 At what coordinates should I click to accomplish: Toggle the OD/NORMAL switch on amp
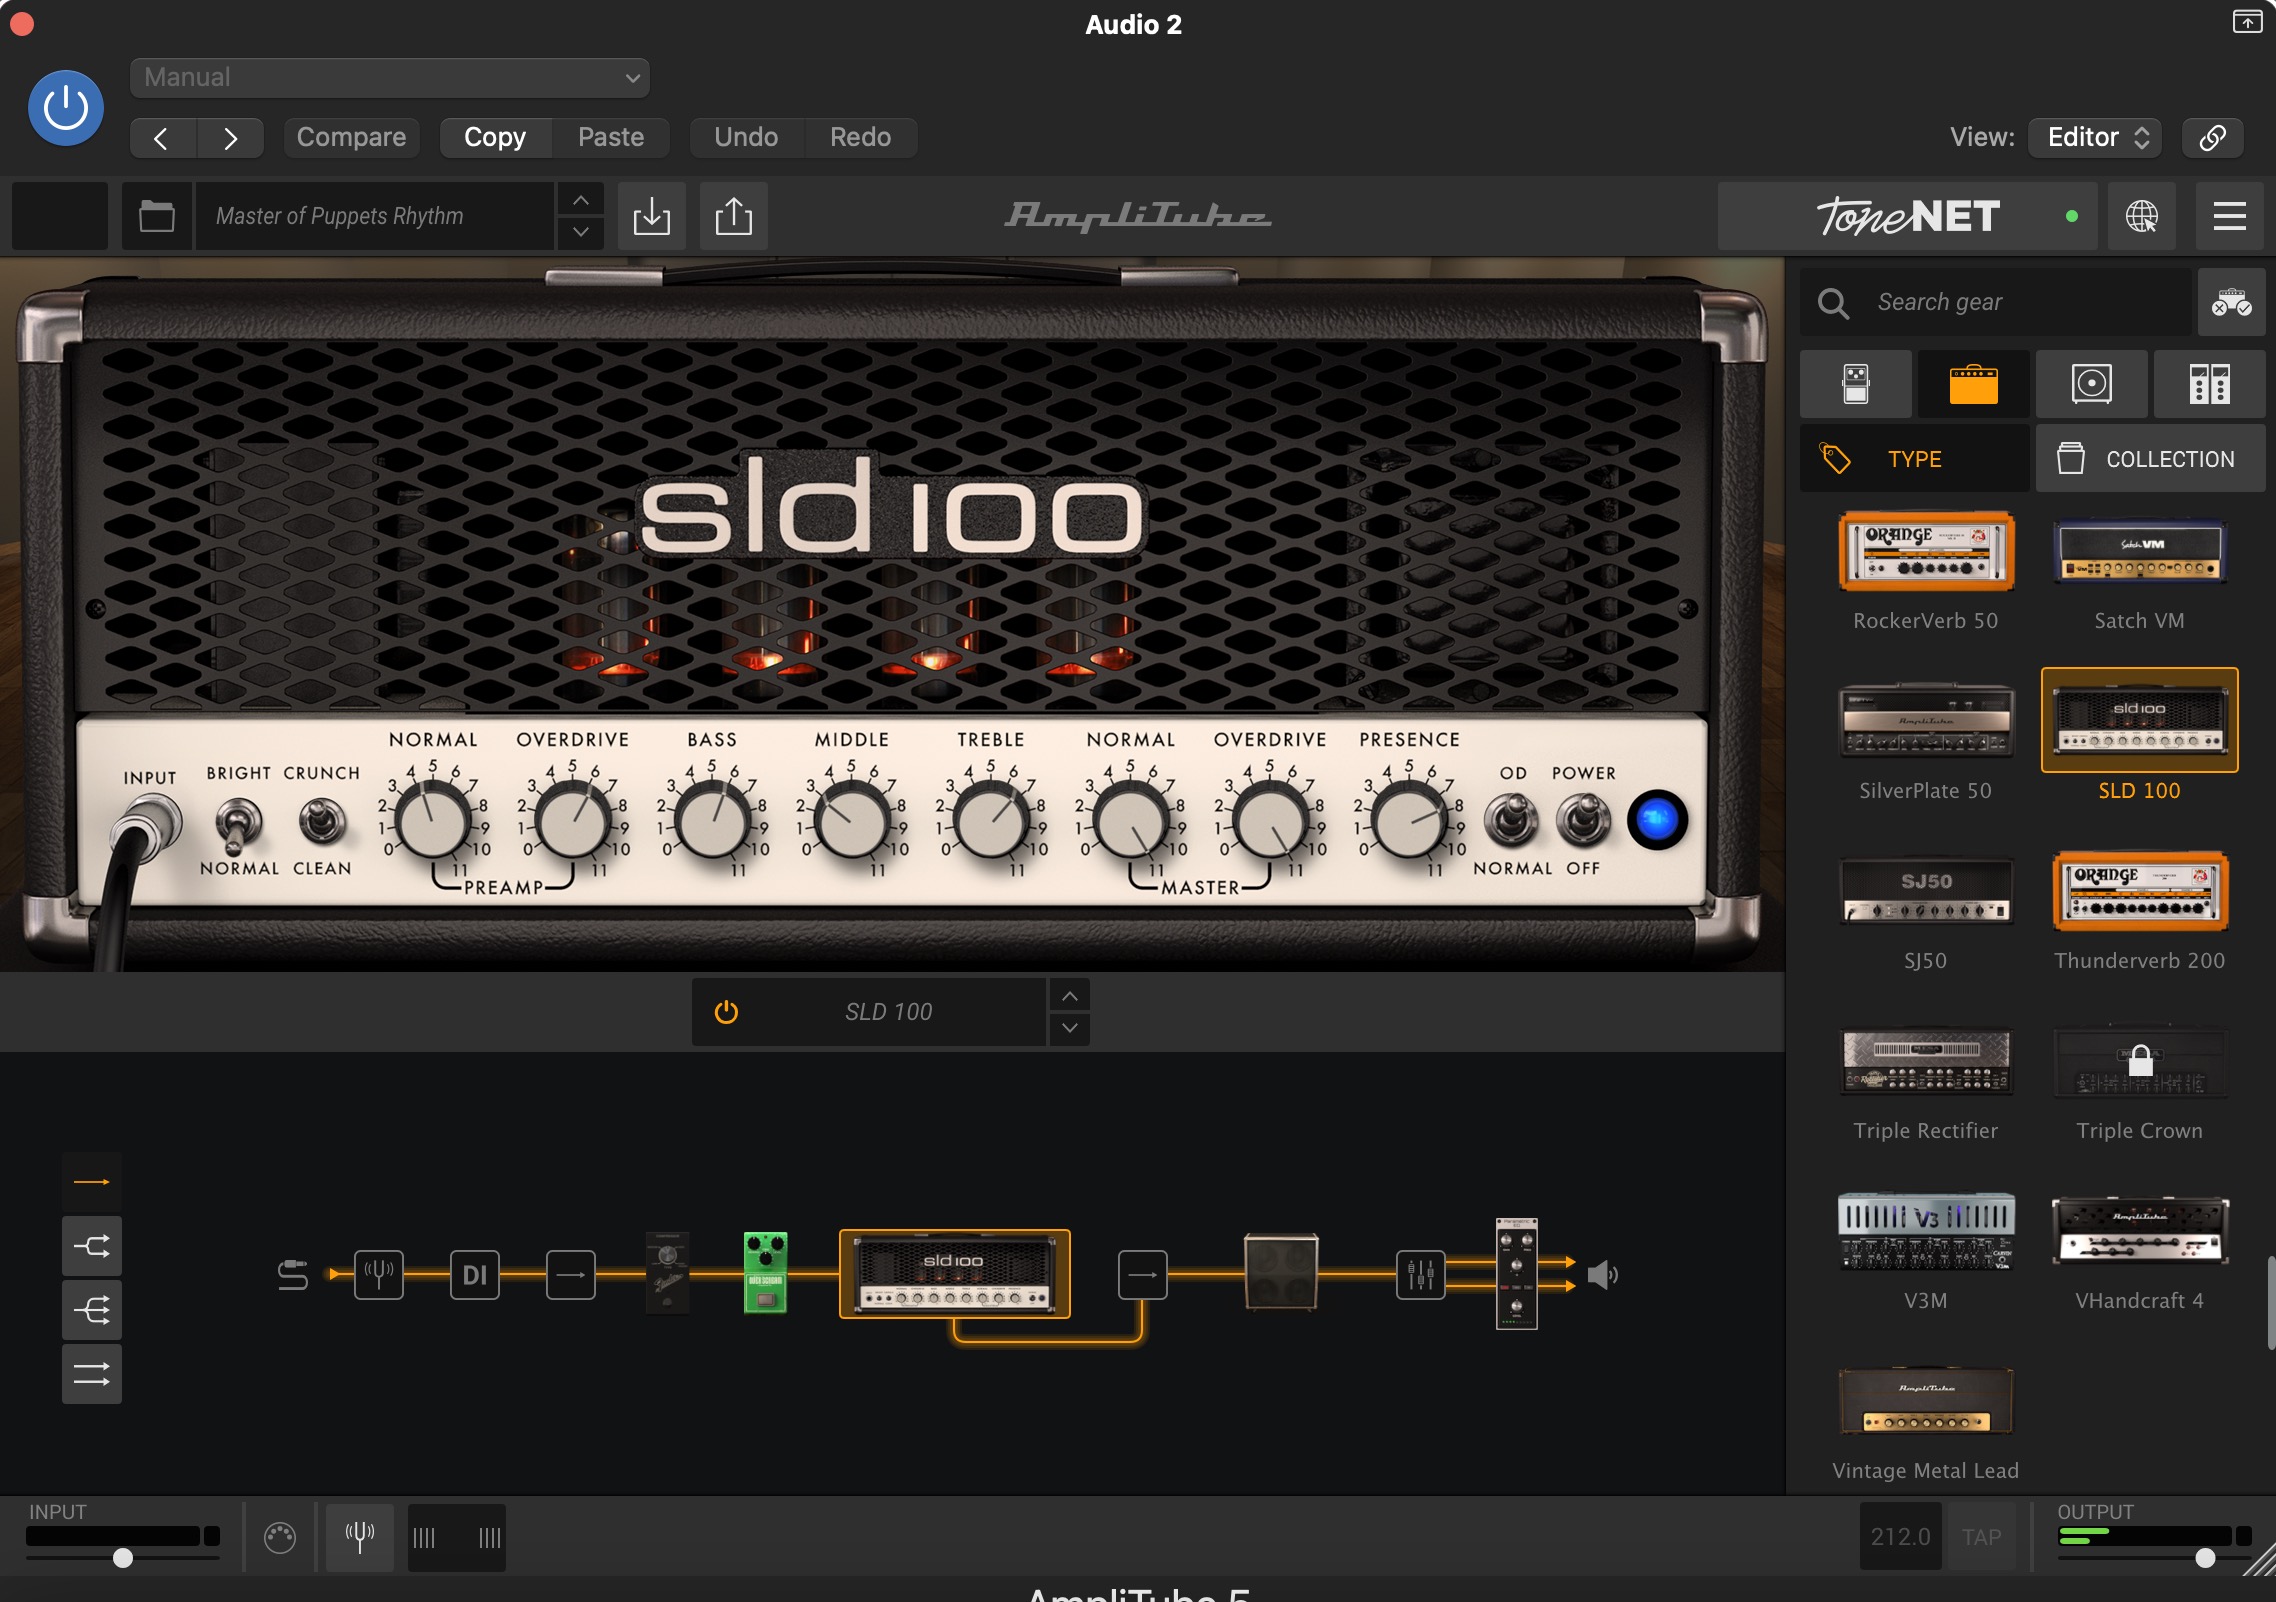1511,820
